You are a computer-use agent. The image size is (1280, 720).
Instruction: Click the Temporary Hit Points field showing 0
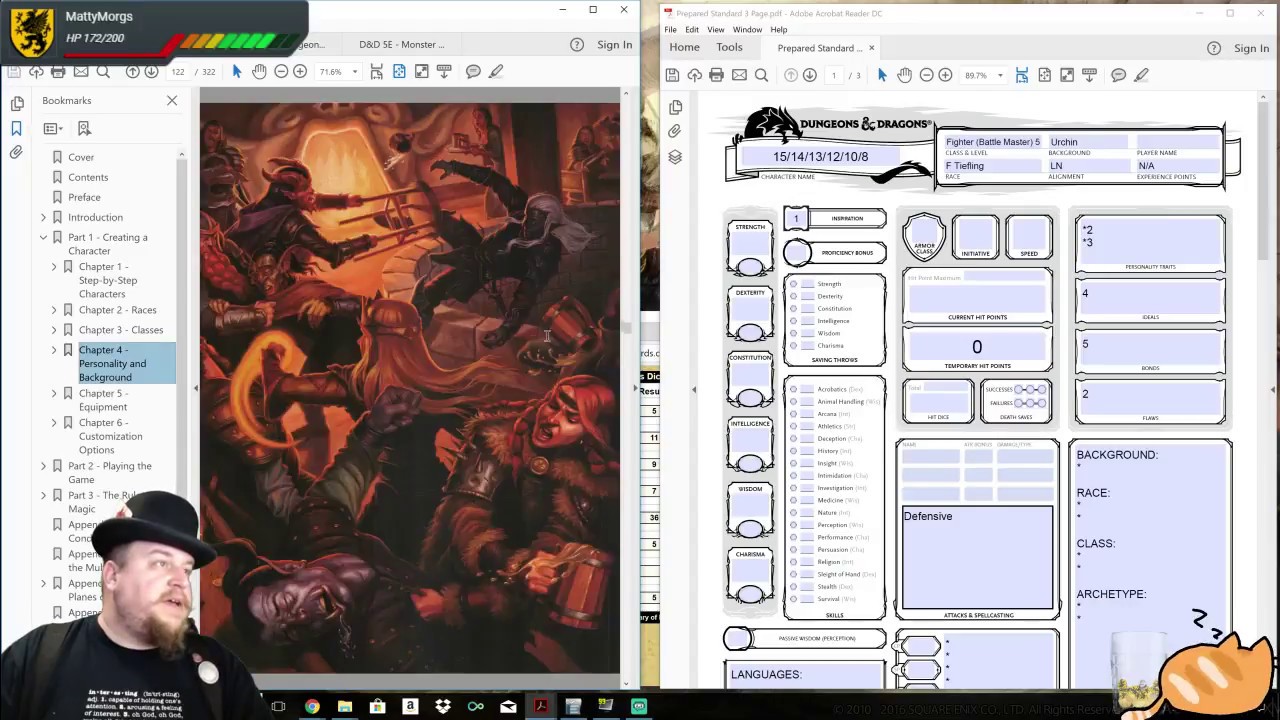(977, 347)
